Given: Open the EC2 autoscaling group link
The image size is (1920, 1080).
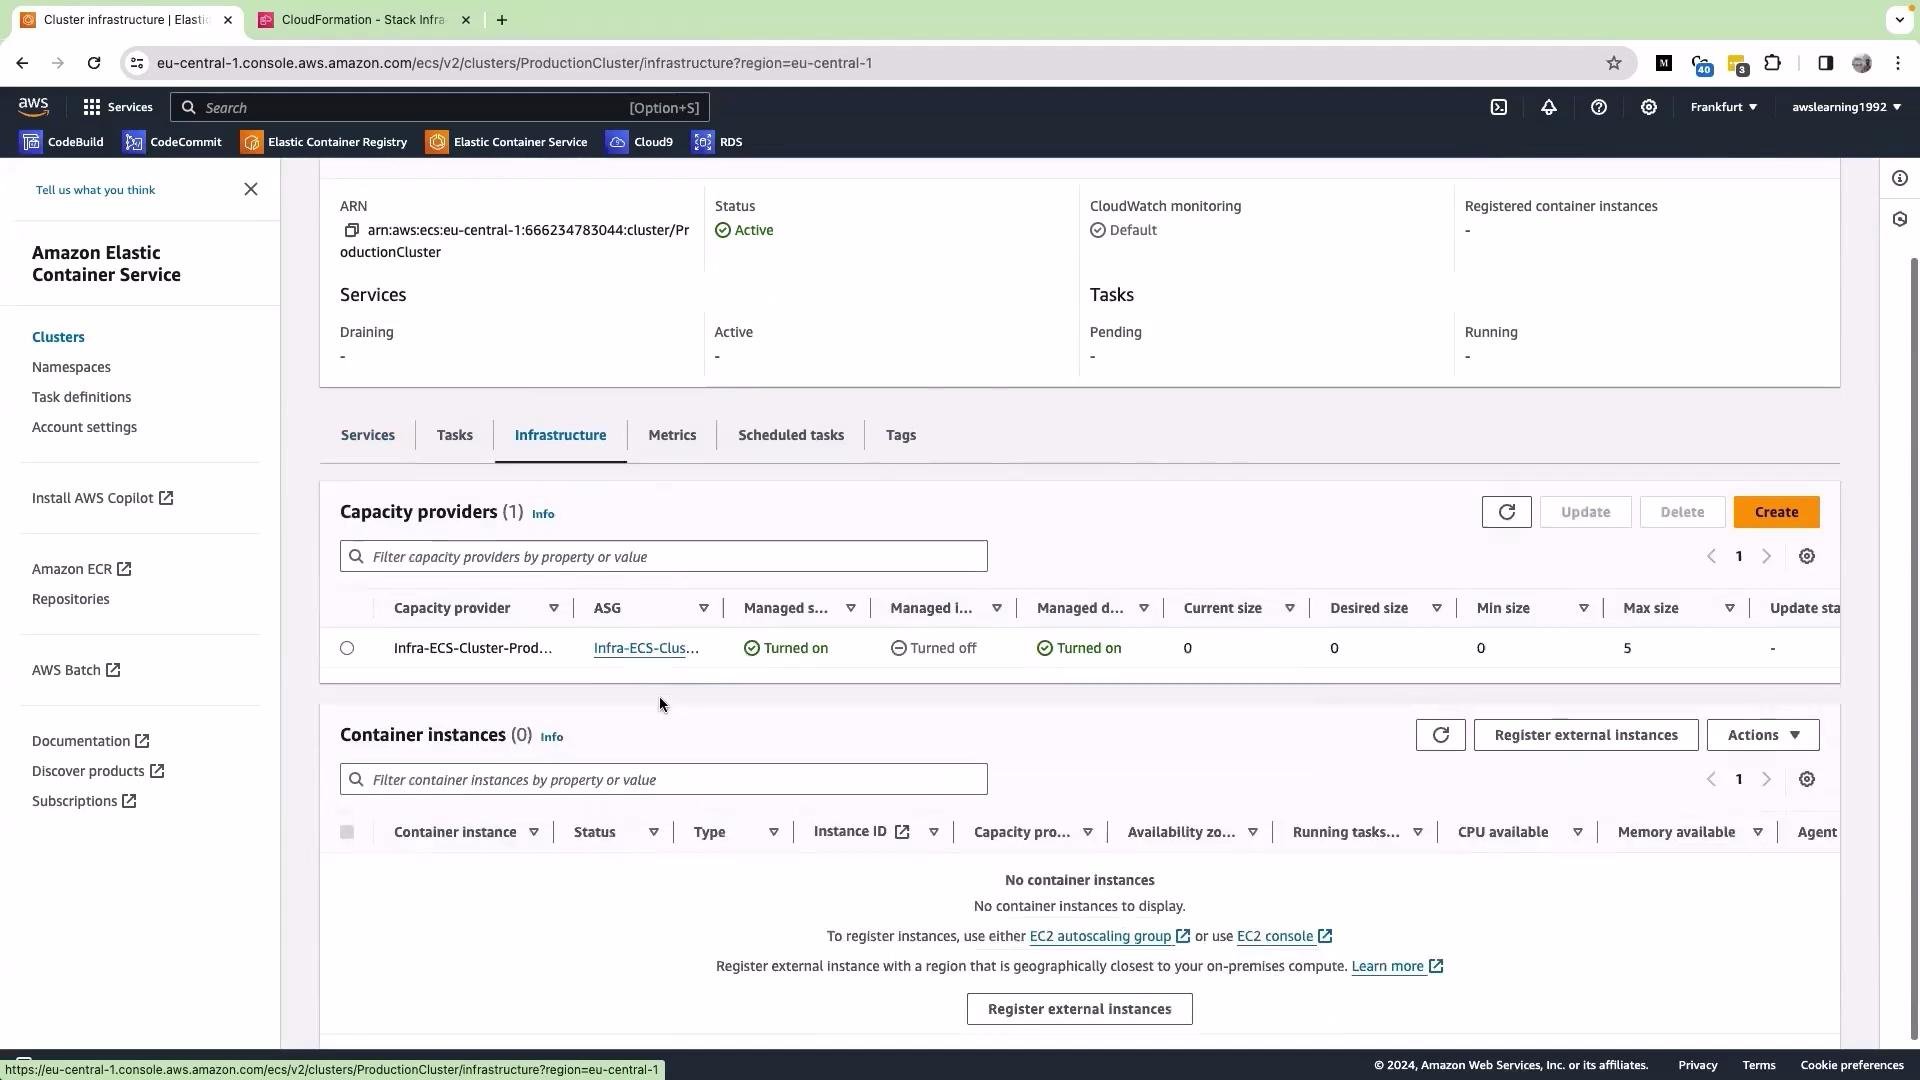Looking at the screenshot, I should coord(1109,936).
